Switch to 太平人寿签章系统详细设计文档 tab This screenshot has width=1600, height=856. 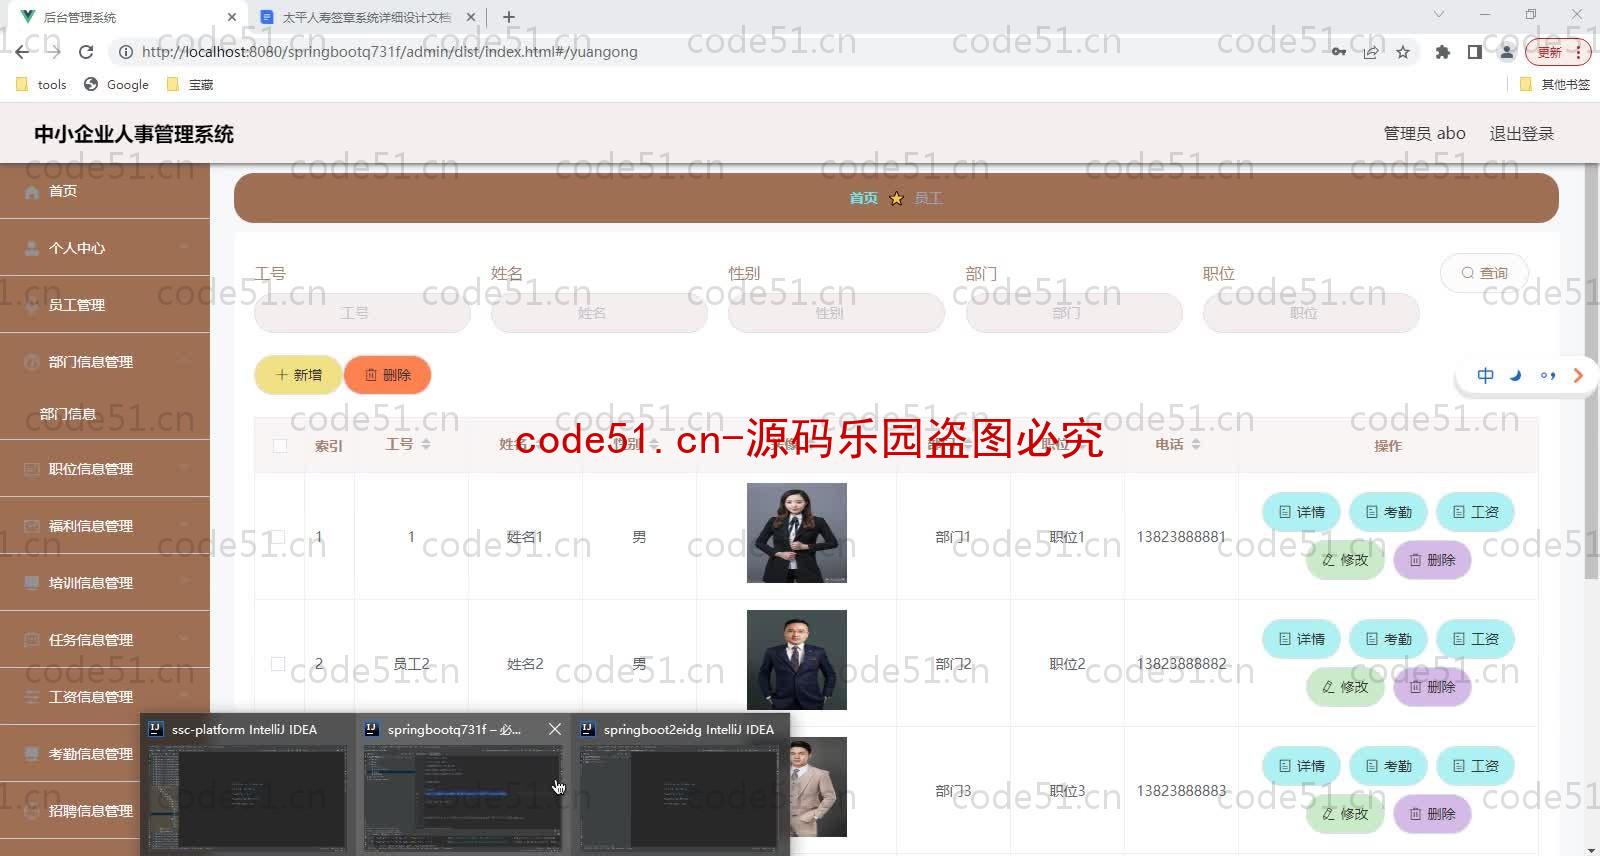click(365, 17)
